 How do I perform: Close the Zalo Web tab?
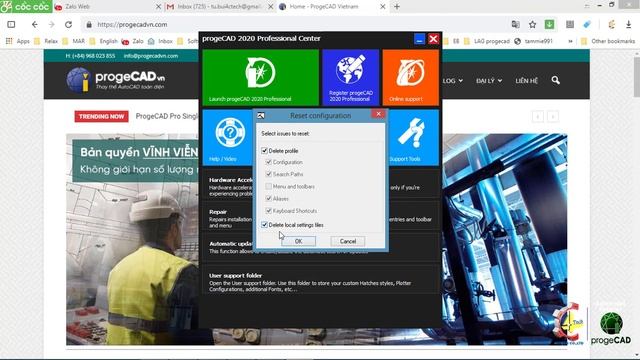(x=158, y=7)
